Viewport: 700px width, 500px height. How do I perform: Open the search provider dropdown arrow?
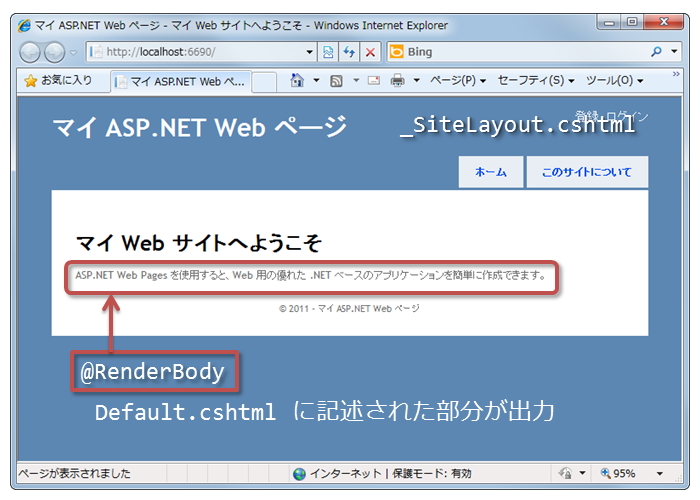click(674, 52)
